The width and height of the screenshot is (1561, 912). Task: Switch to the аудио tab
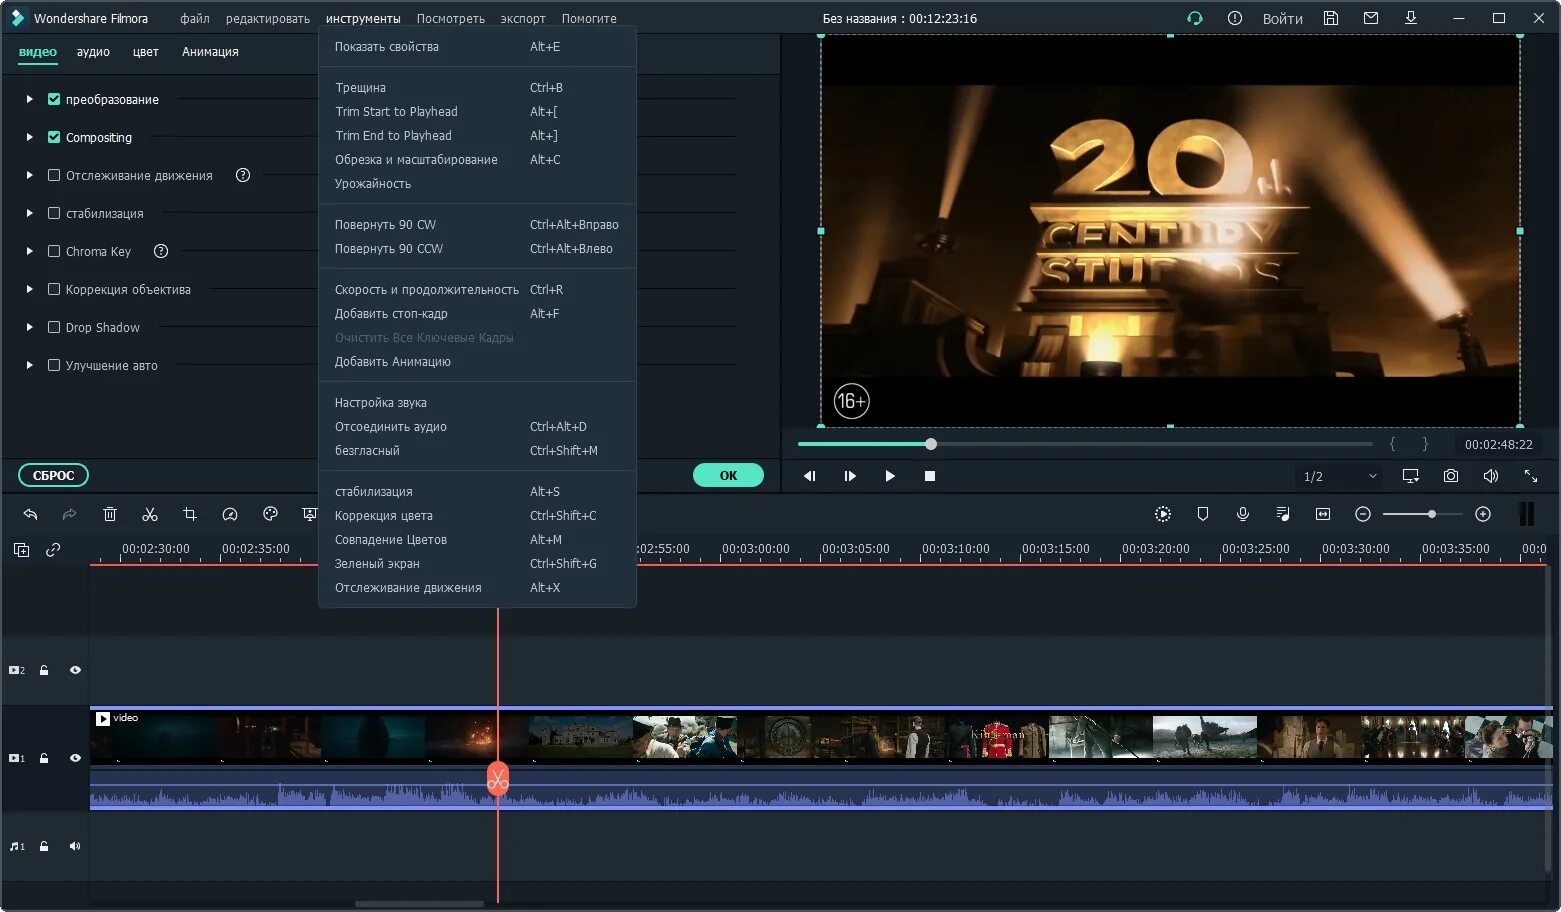93,52
